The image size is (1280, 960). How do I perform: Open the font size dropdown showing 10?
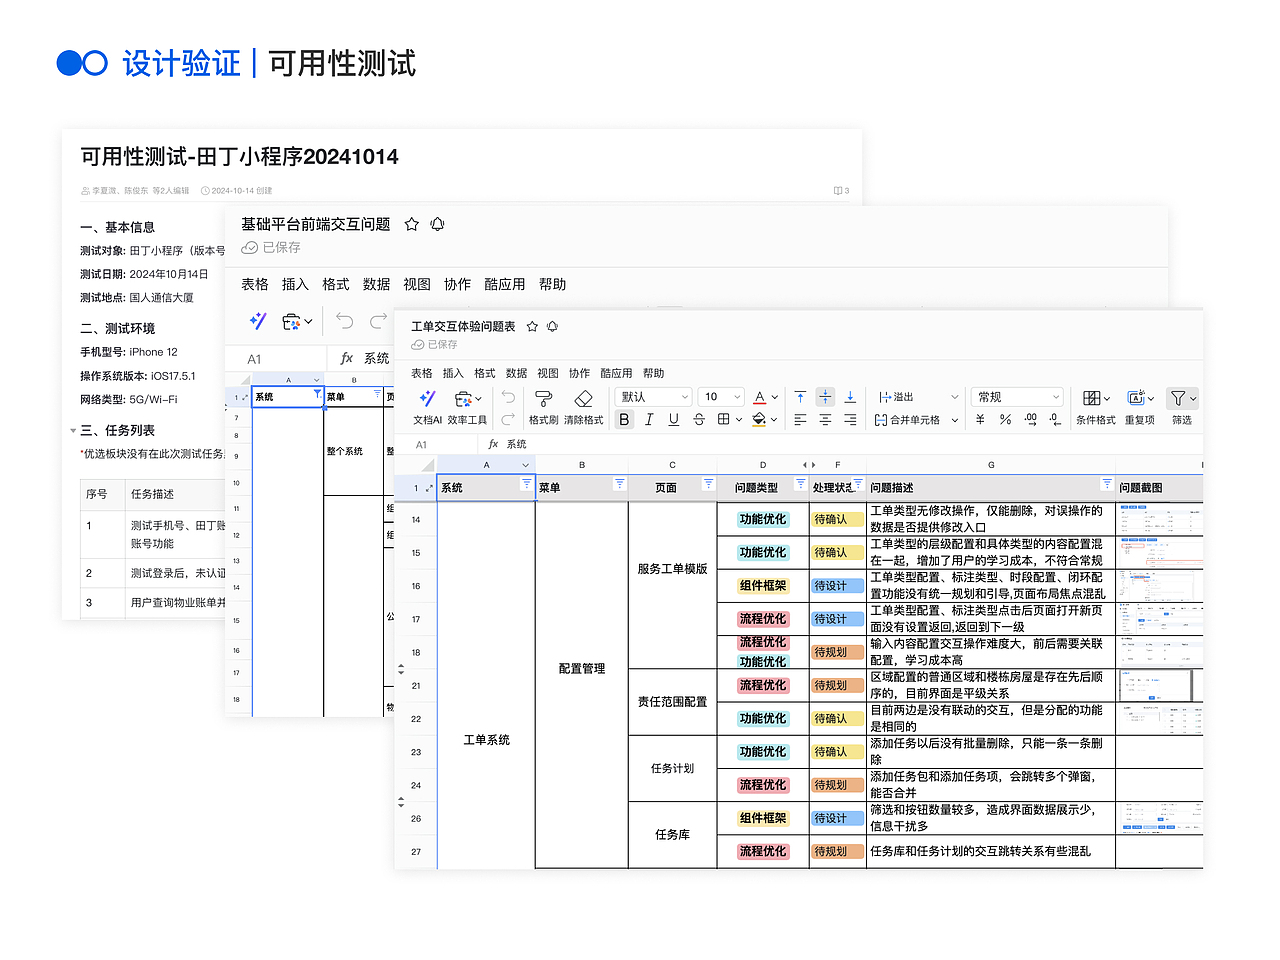coord(720,396)
